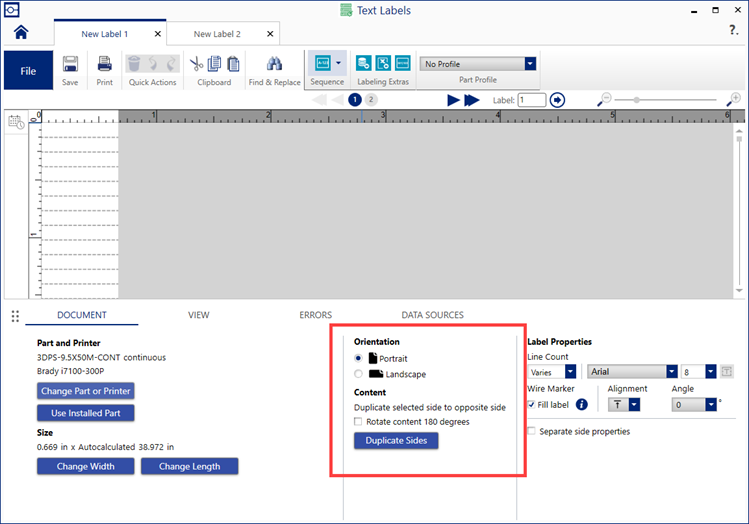Toggle Separate side properties checkbox
The width and height of the screenshot is (749, 524).
[532, 431]
